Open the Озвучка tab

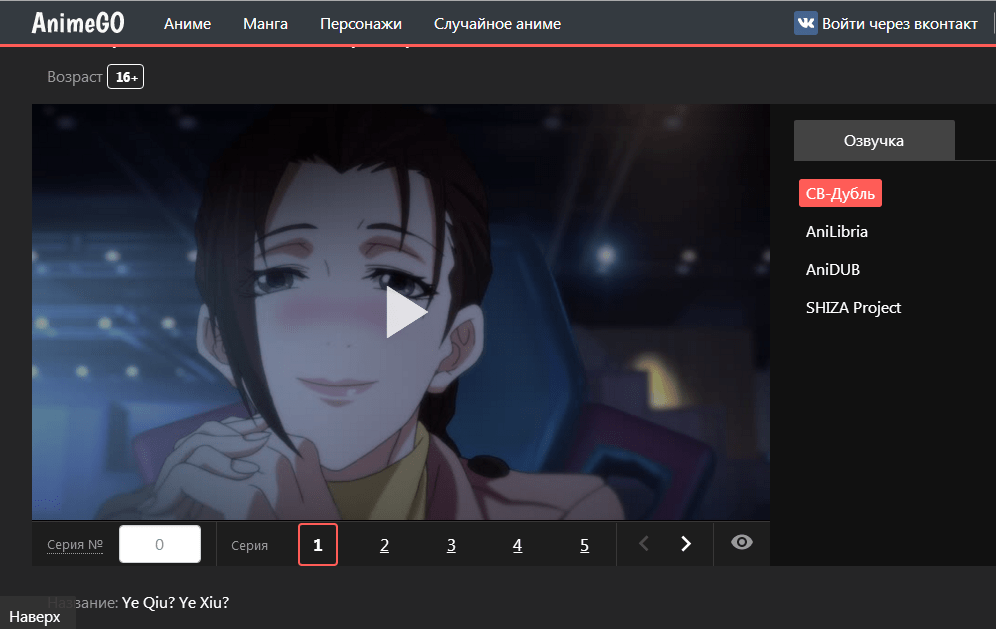(873, 141)
